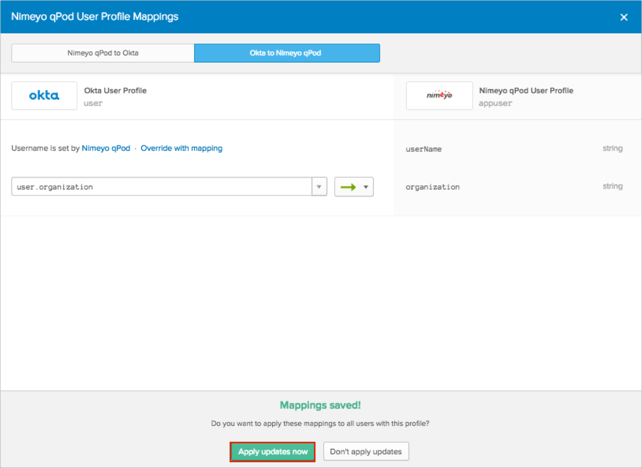Viewport: 642px width, 468px height.
Task: Close the User Profile Mappings dialog
Action: tap(625, 16)
